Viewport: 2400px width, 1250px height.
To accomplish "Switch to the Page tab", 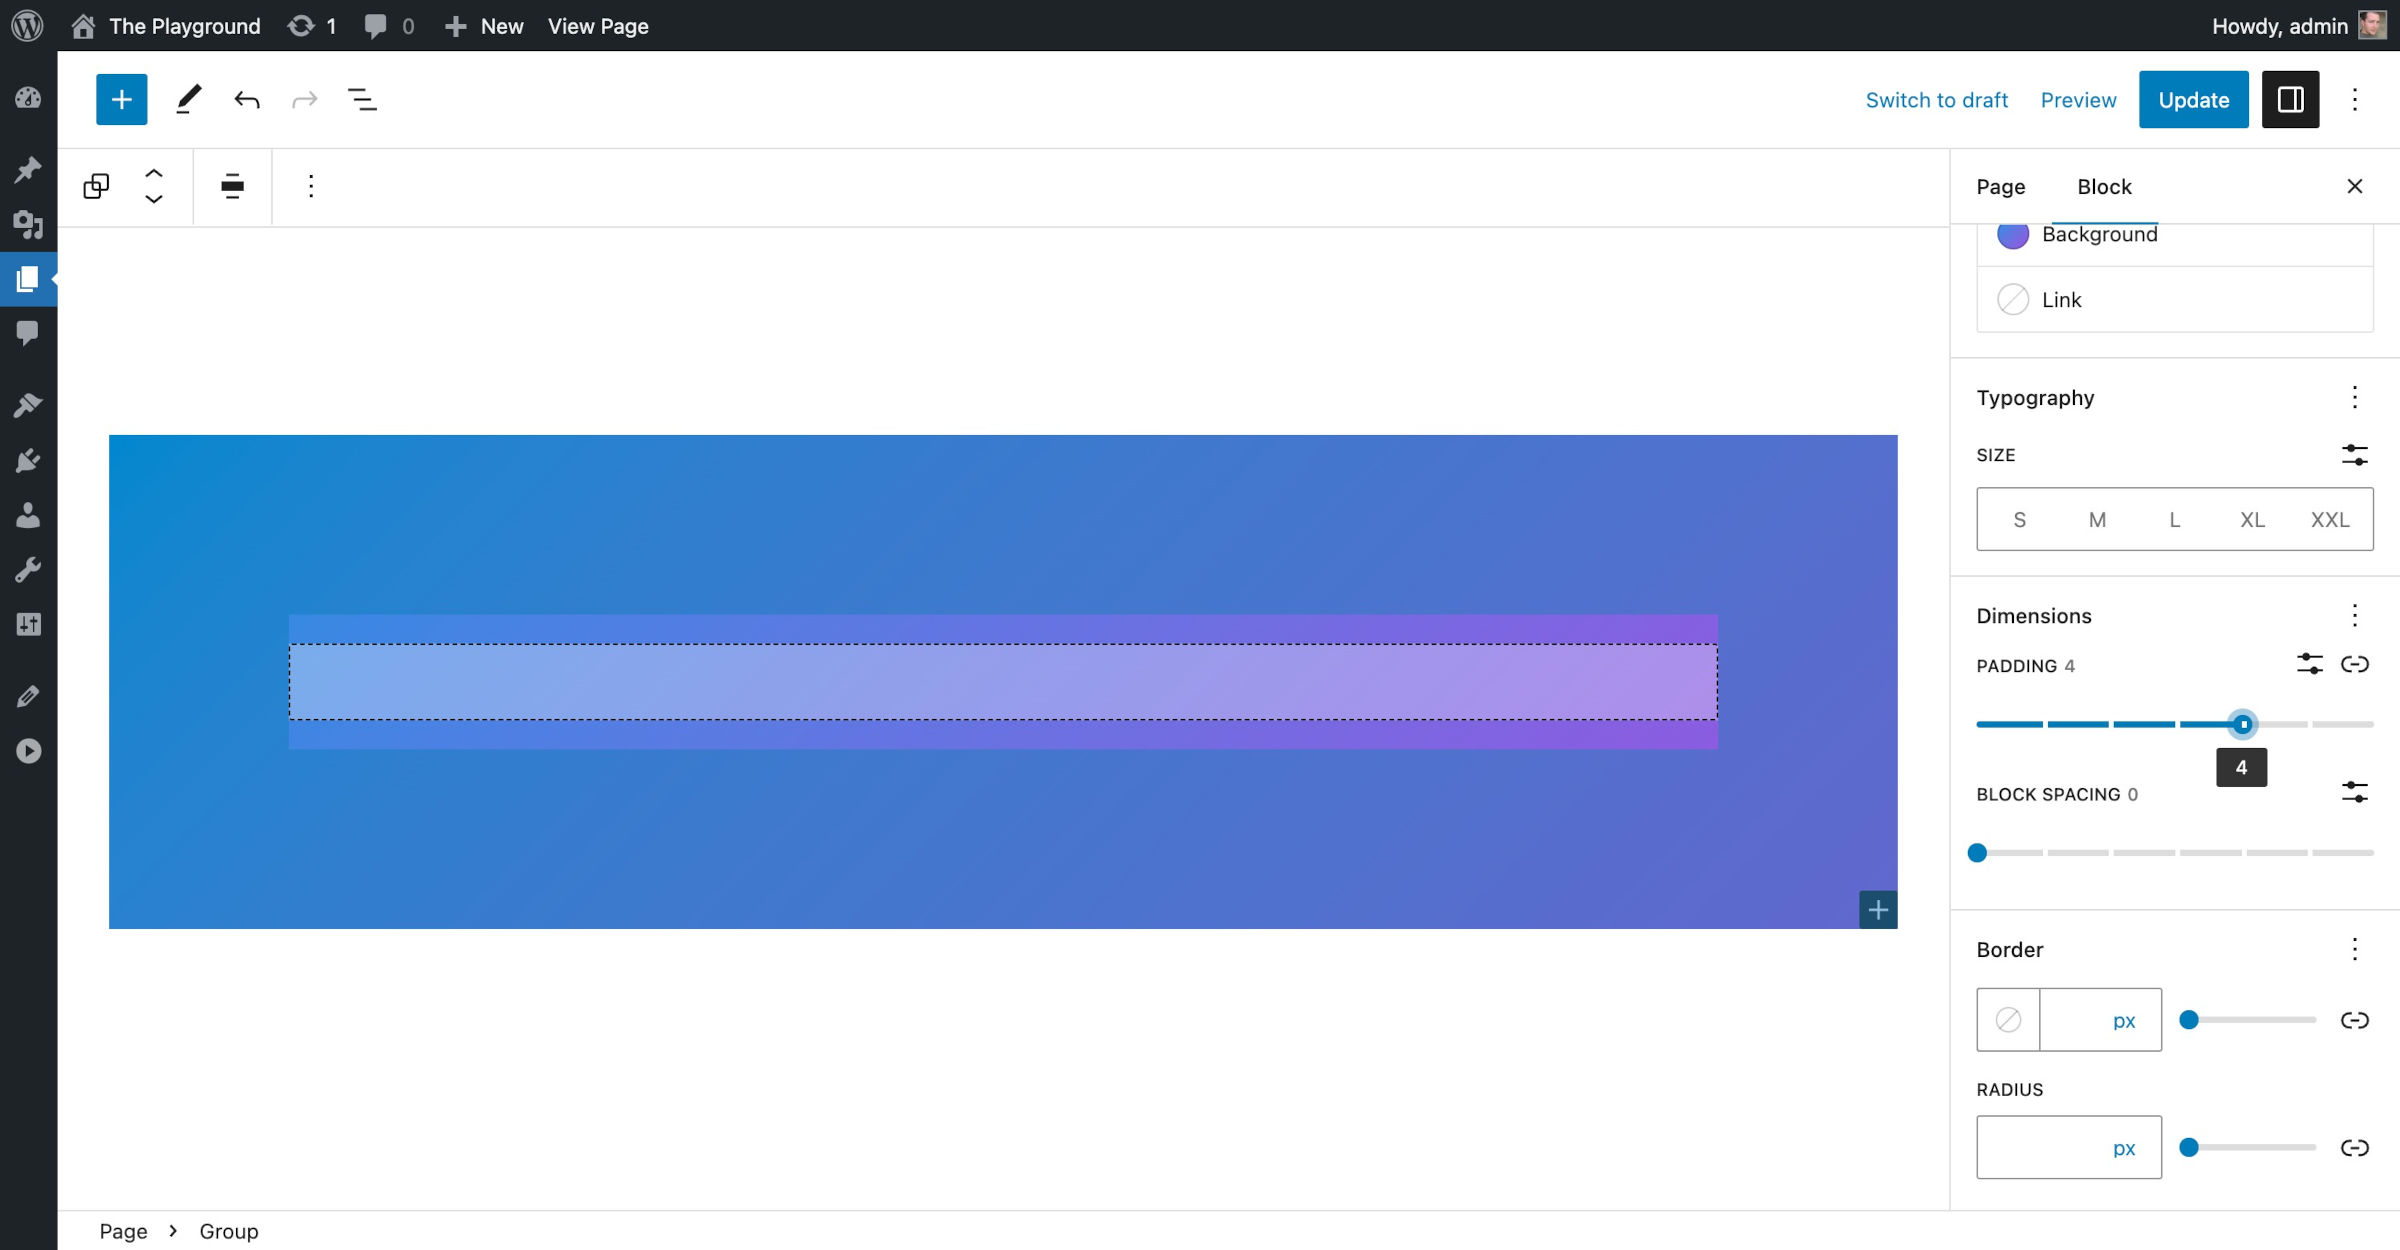I will pyautogui.click(x=2000, y=186).
